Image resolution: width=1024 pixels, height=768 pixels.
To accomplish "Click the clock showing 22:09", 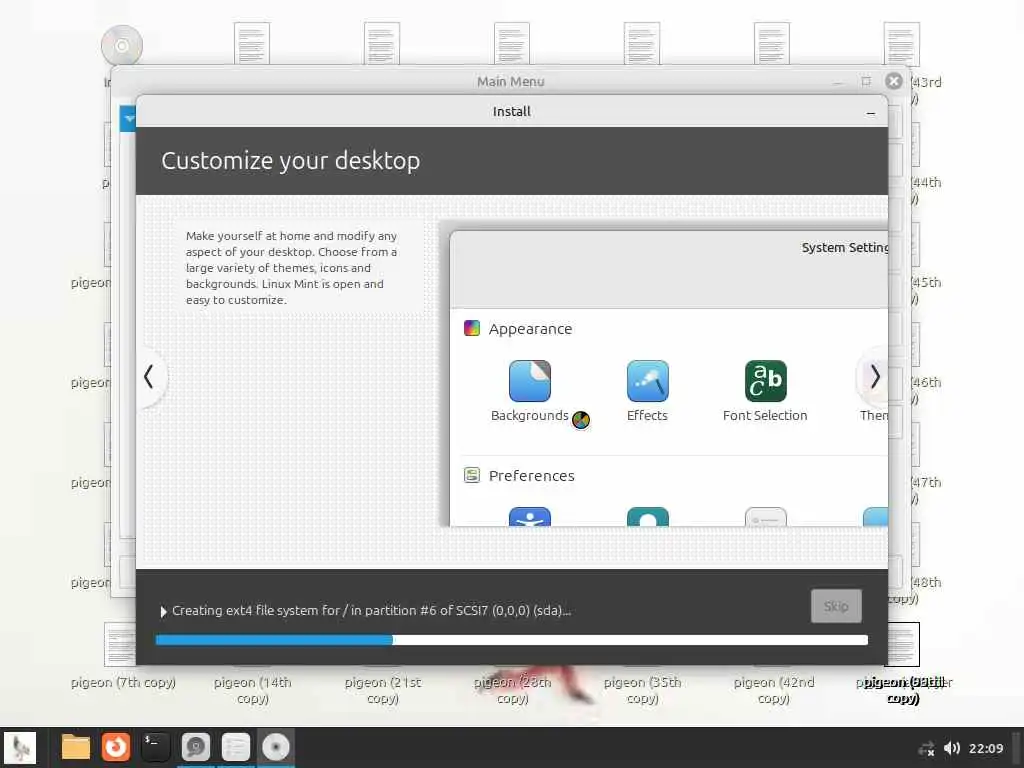I will point(985,748).
